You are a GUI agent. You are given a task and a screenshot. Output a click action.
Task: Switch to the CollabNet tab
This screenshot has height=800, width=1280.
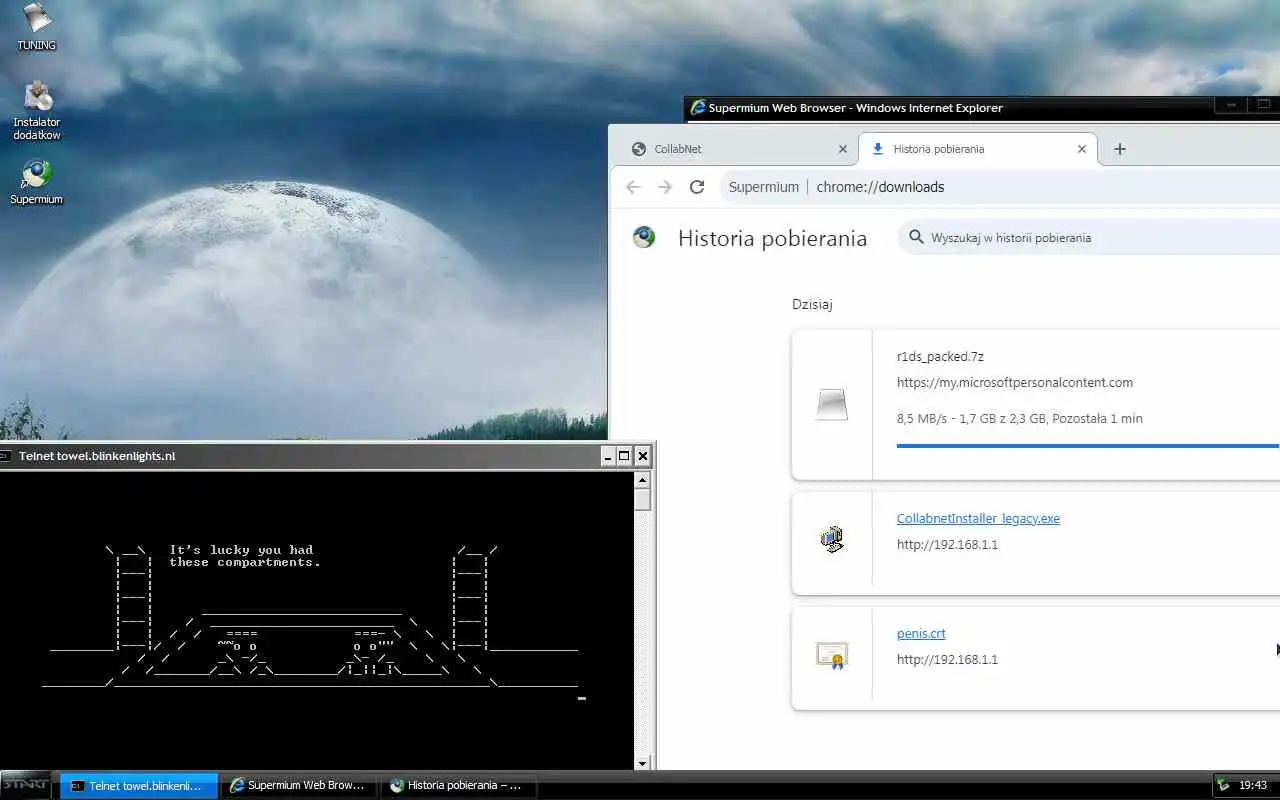(x=738, y=149)
